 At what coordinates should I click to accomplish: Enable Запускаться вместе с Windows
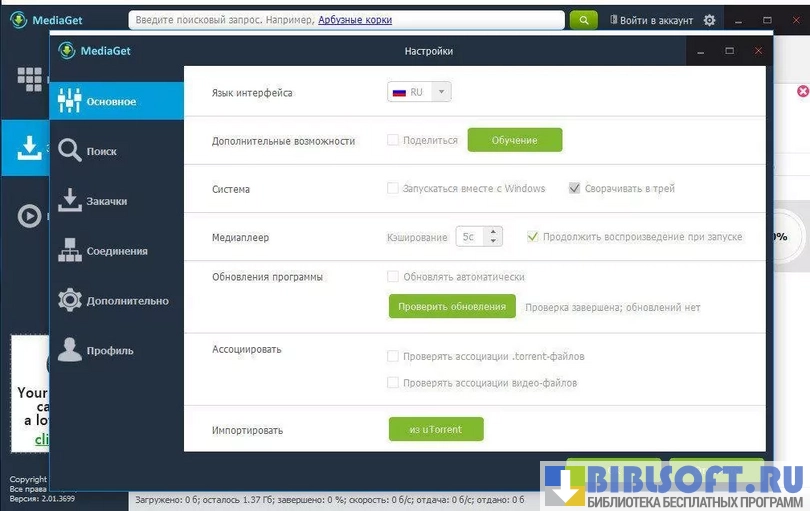click(x=393, y=188)
